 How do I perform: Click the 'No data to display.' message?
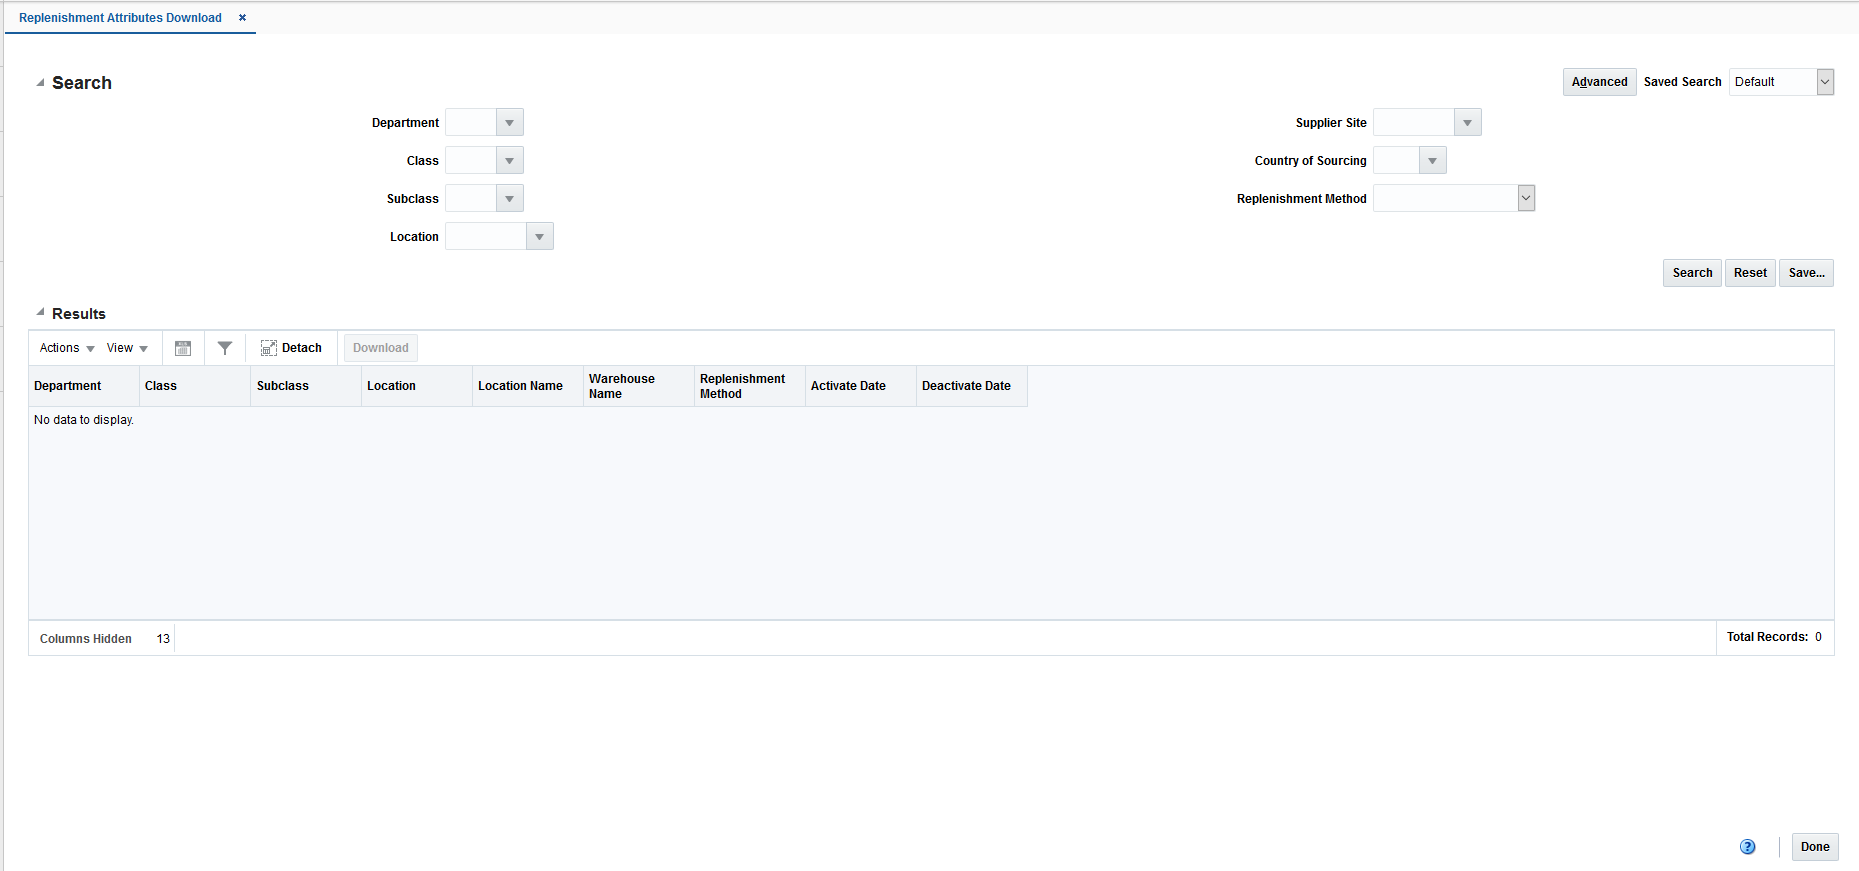84,420
